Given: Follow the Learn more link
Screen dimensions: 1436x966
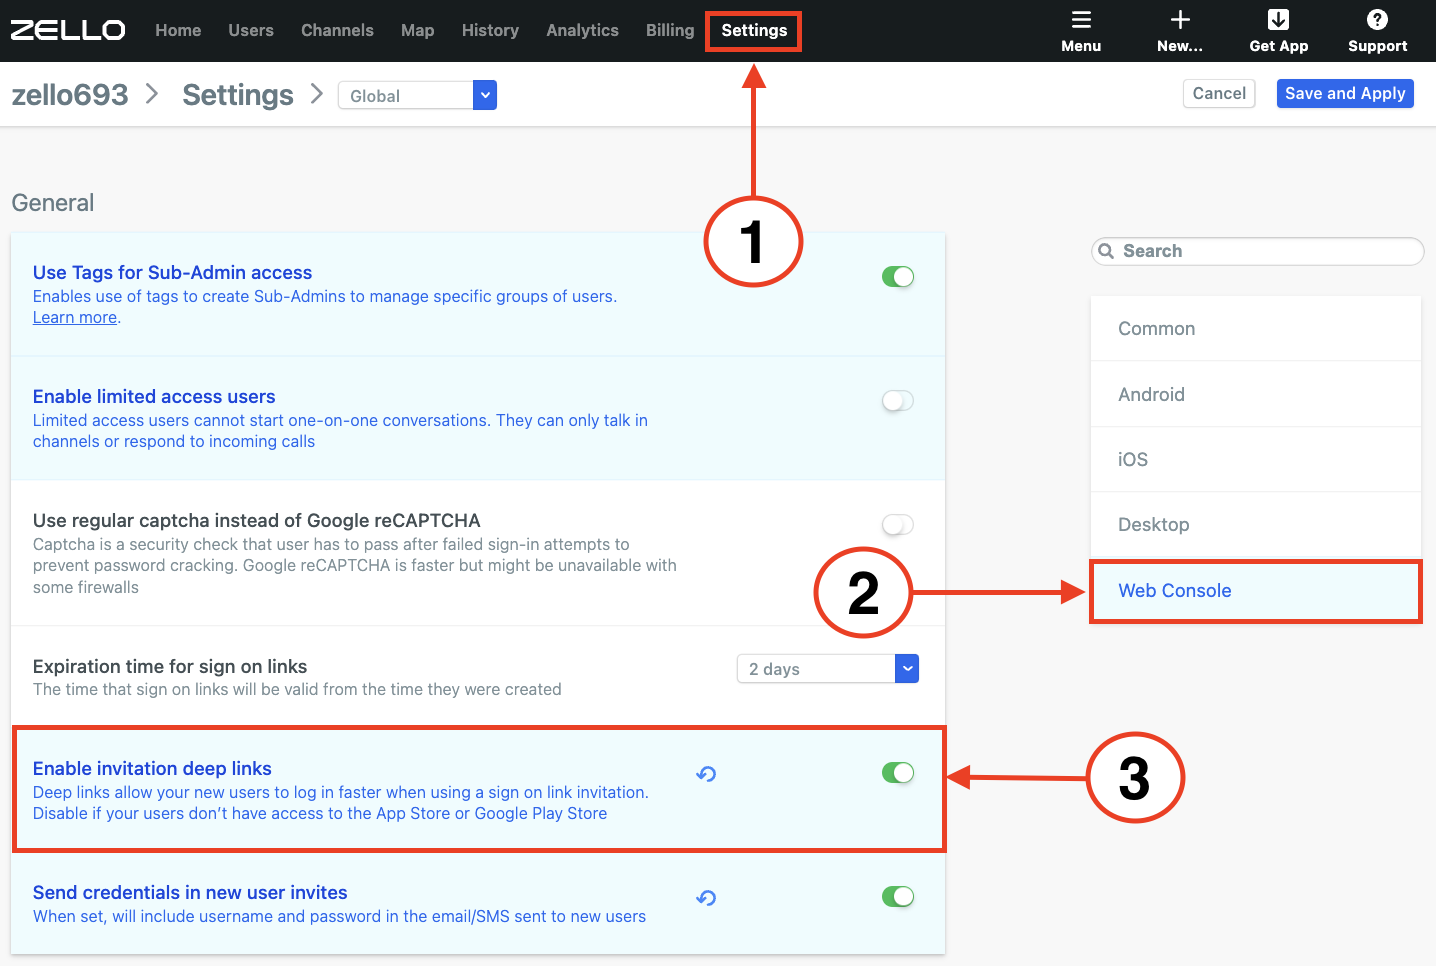Looking at the screenshot, I should [x=75, y=317].
